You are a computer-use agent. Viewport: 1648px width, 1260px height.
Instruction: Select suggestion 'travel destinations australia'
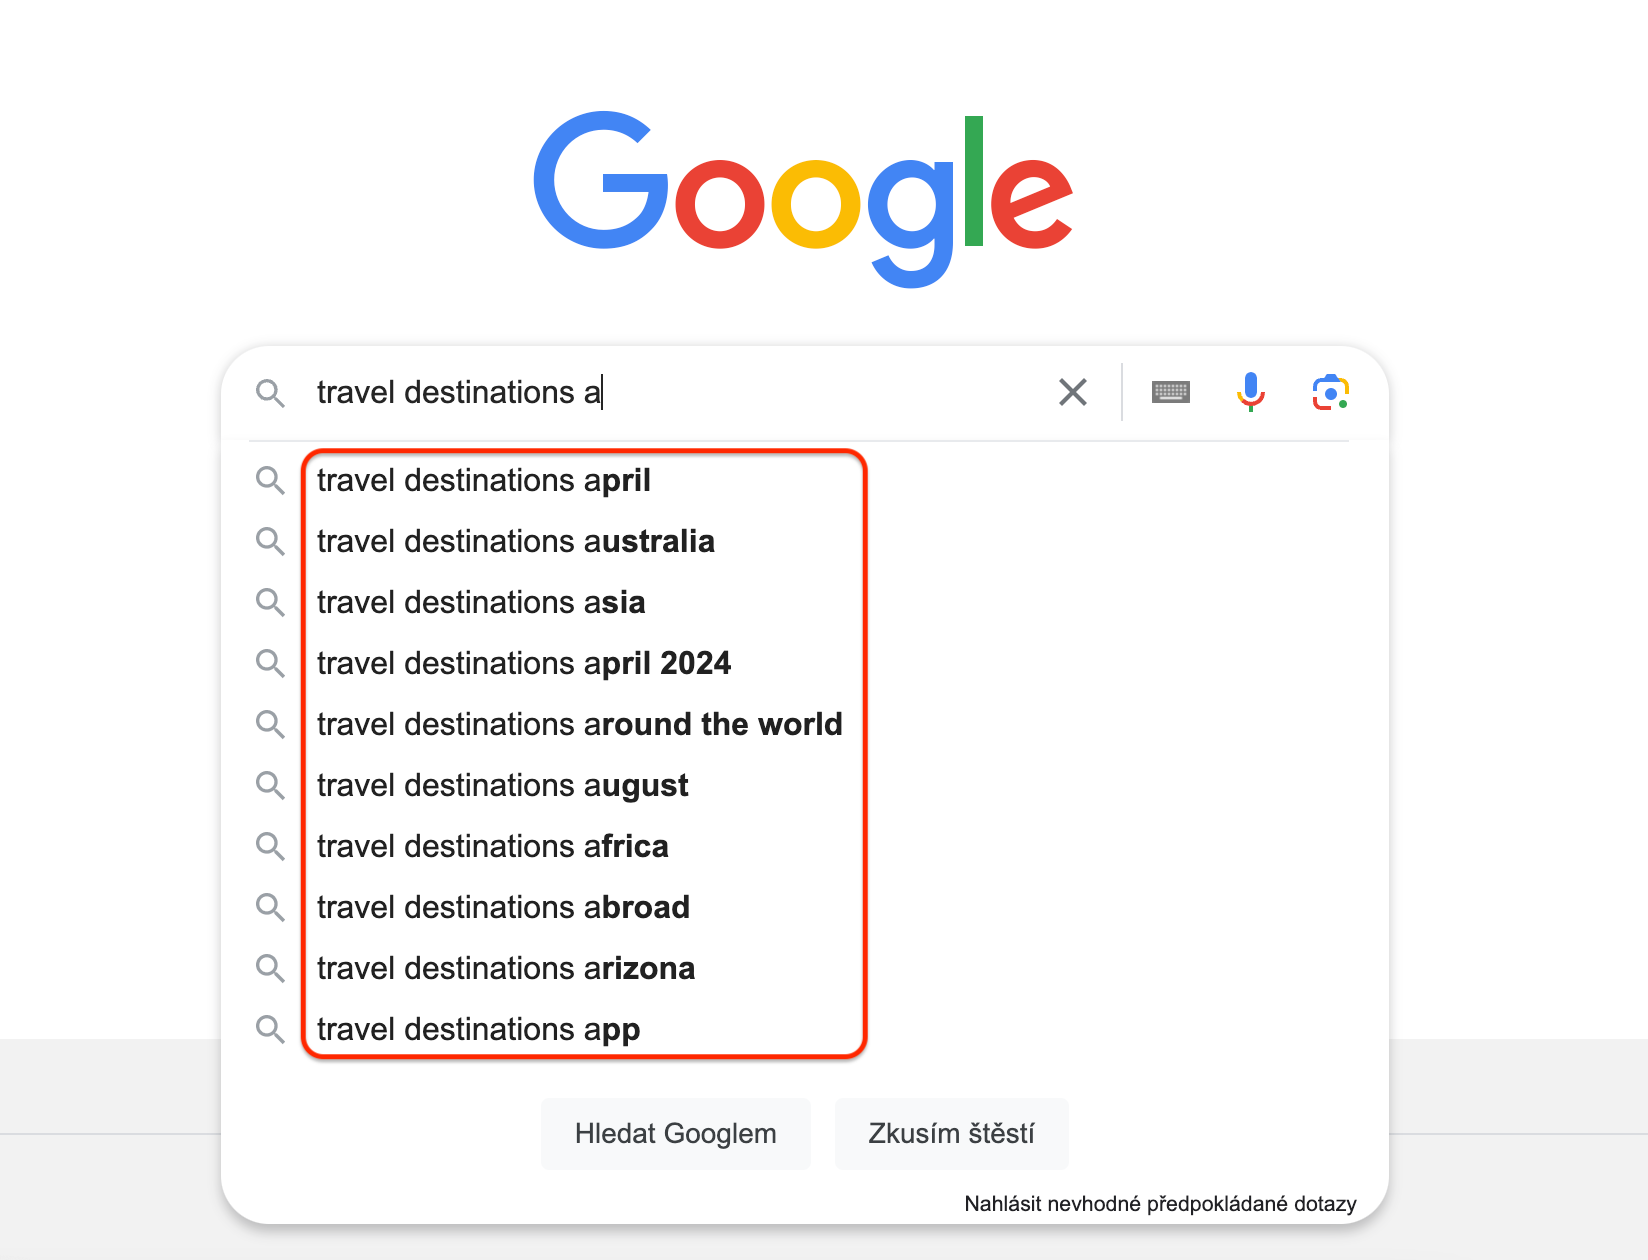tap(516, 541)
